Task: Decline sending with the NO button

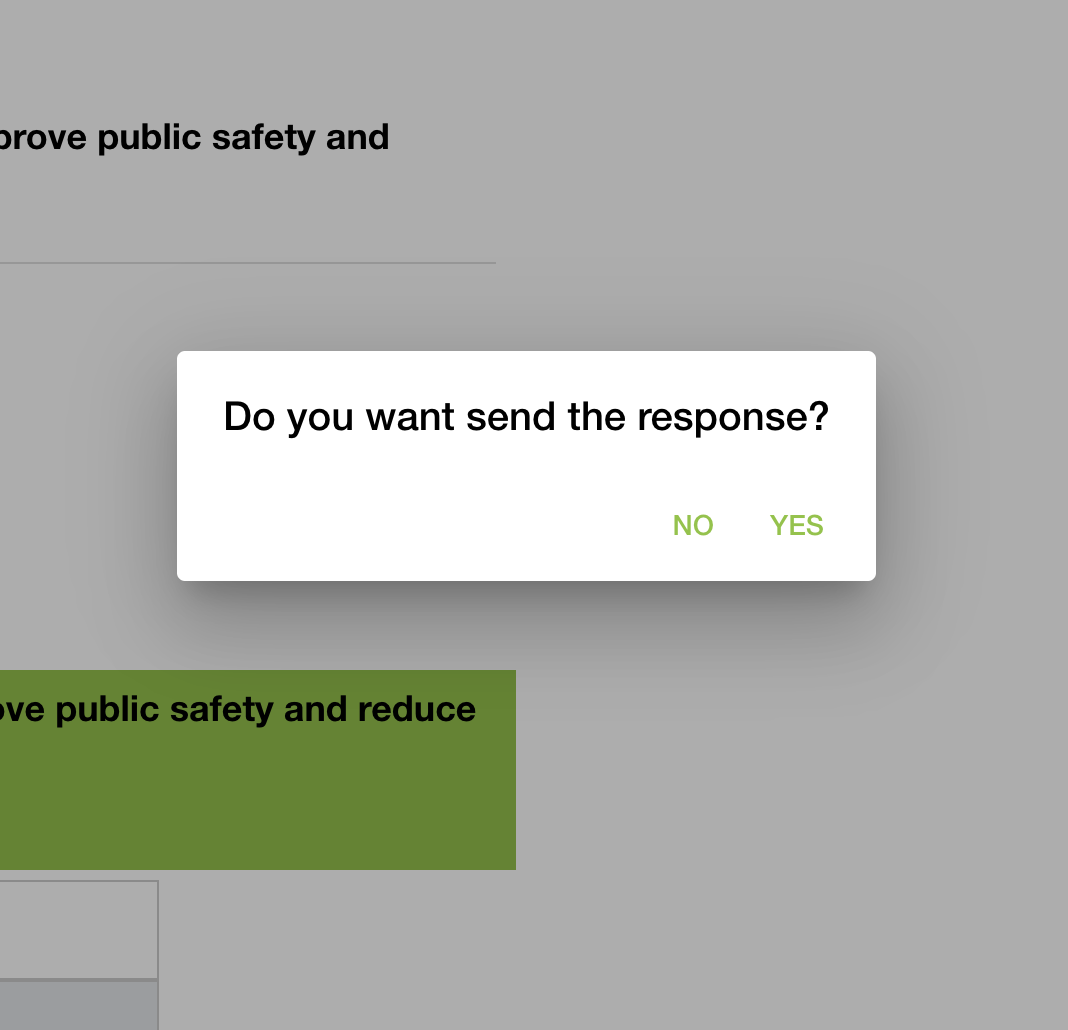Action: 693,525
